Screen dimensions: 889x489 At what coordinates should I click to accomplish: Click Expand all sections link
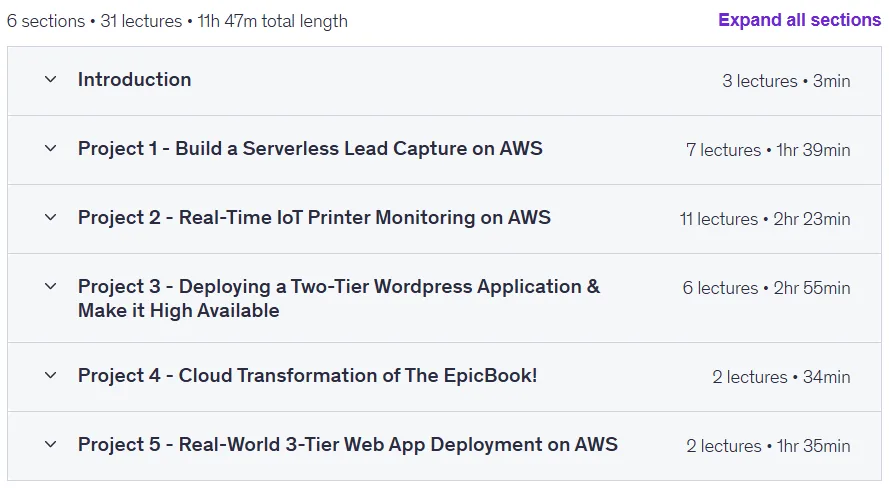(x=799, y=20)
